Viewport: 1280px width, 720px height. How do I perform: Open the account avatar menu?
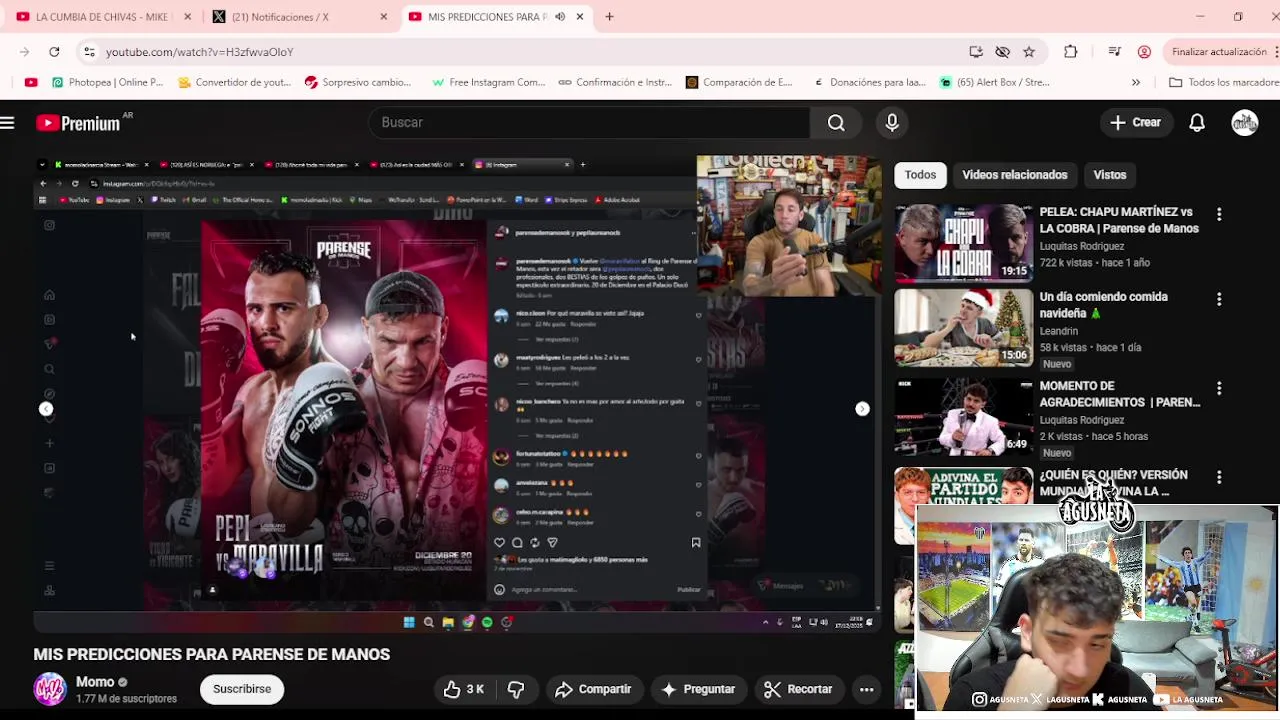[1245, 122]
